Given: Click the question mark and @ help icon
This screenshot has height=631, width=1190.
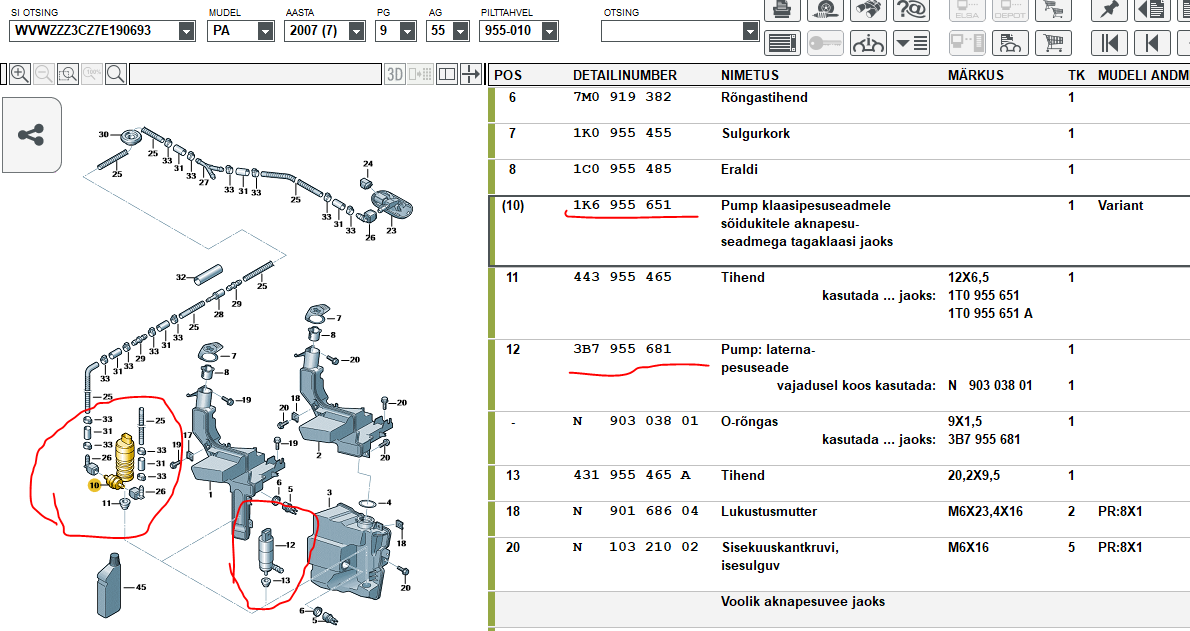Looking at the screenshot, I should coord(911,9).
